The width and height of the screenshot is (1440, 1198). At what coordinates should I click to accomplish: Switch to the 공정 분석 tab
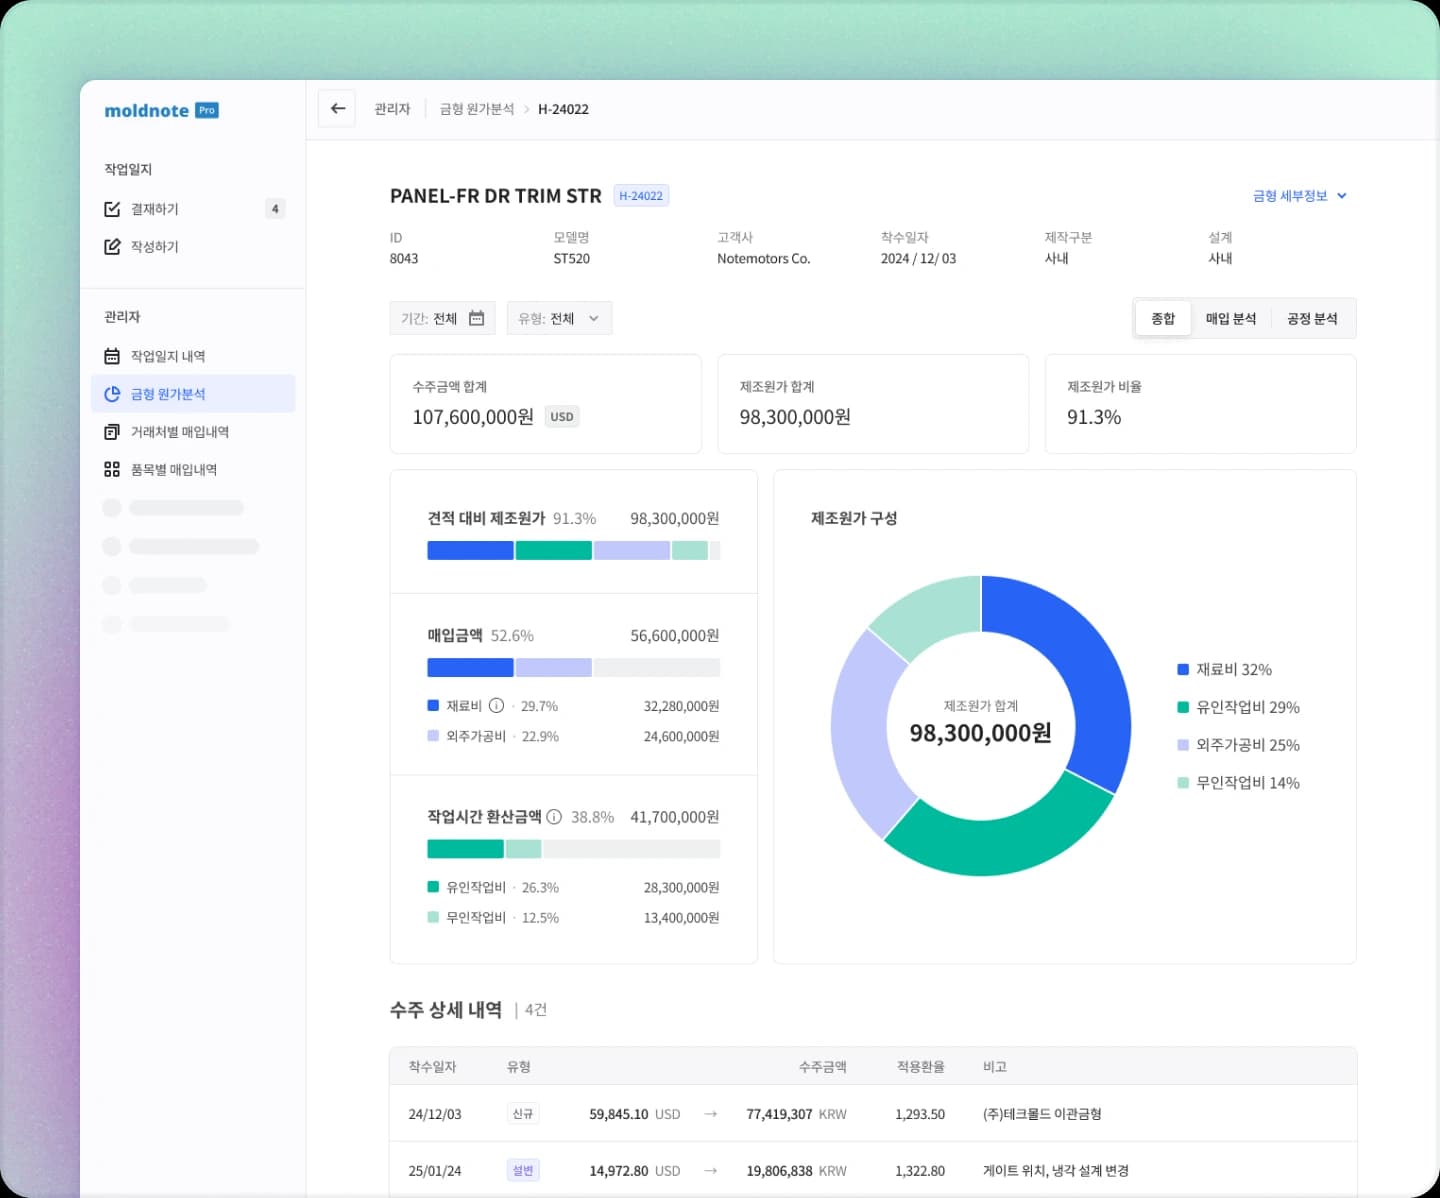(x=1312, y=318)
